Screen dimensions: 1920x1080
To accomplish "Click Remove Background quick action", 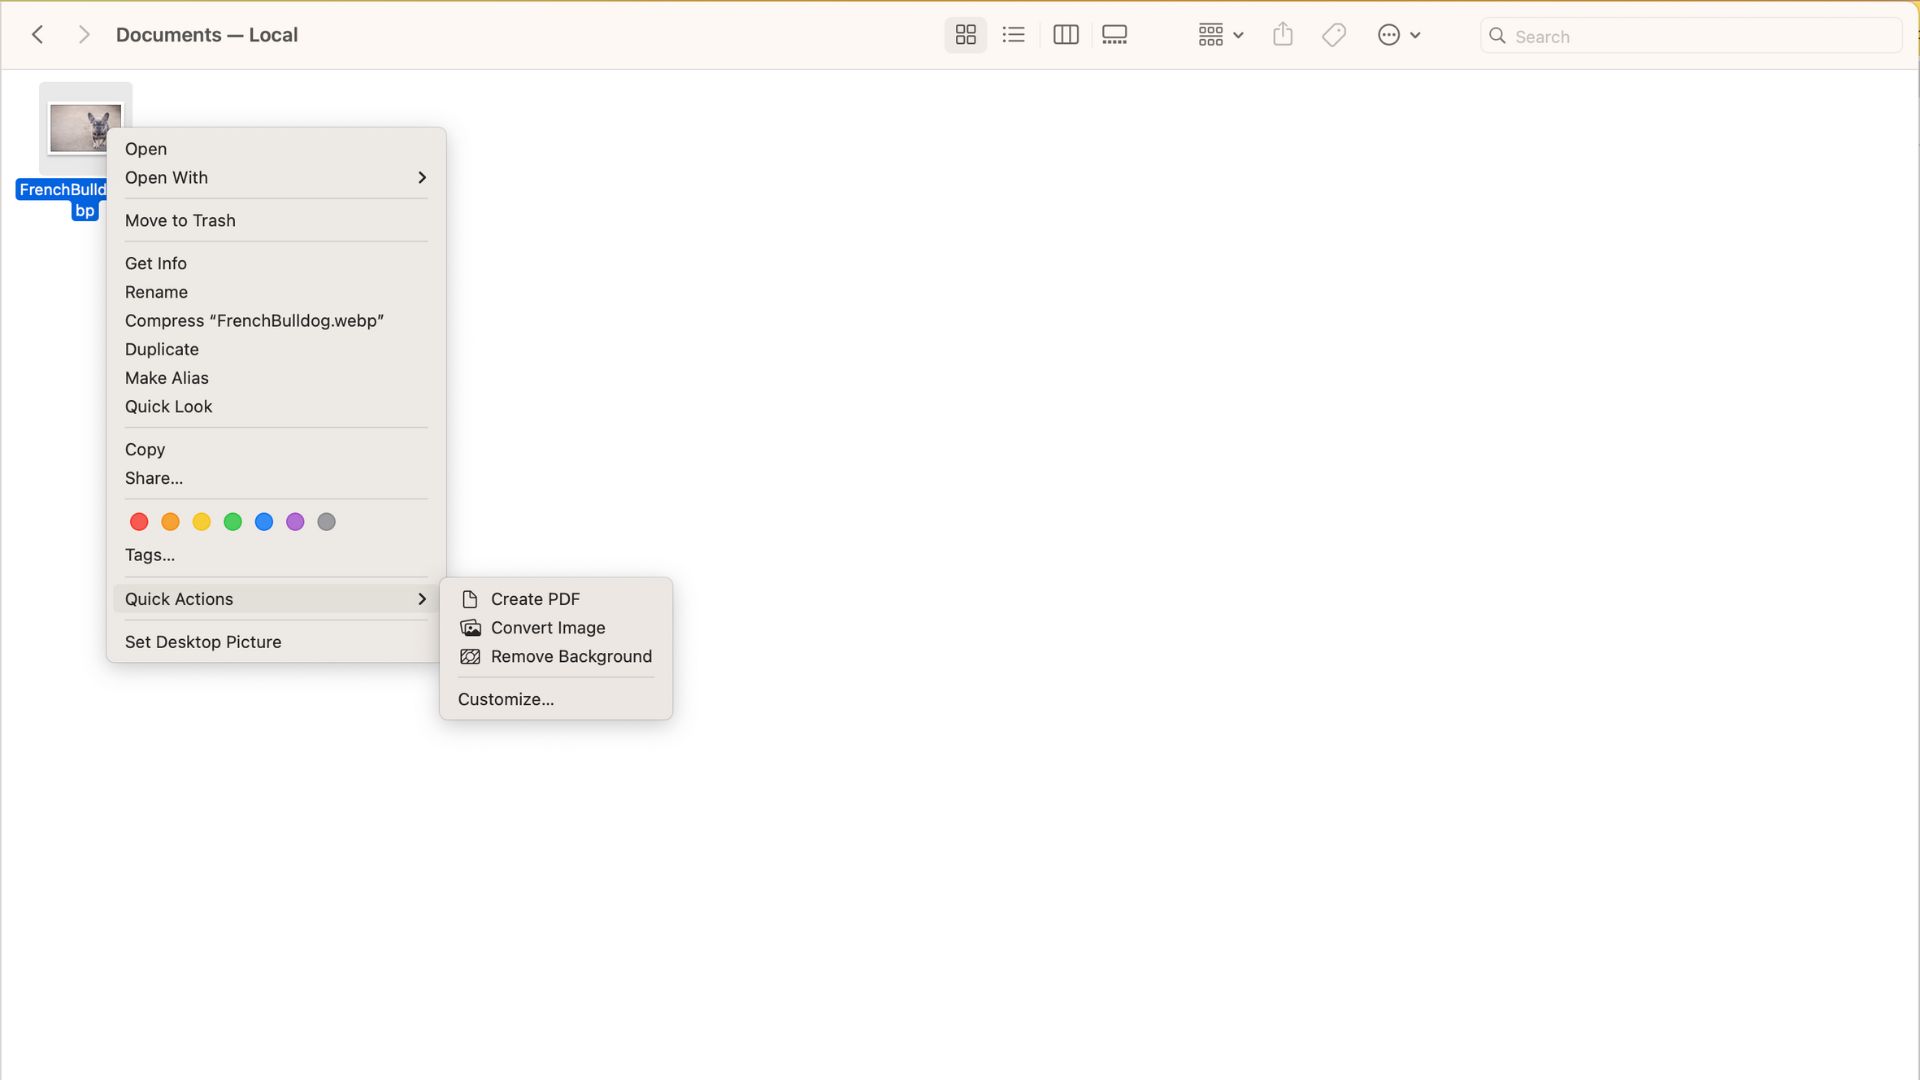I will pyautogui.click(x=571, y=655).
